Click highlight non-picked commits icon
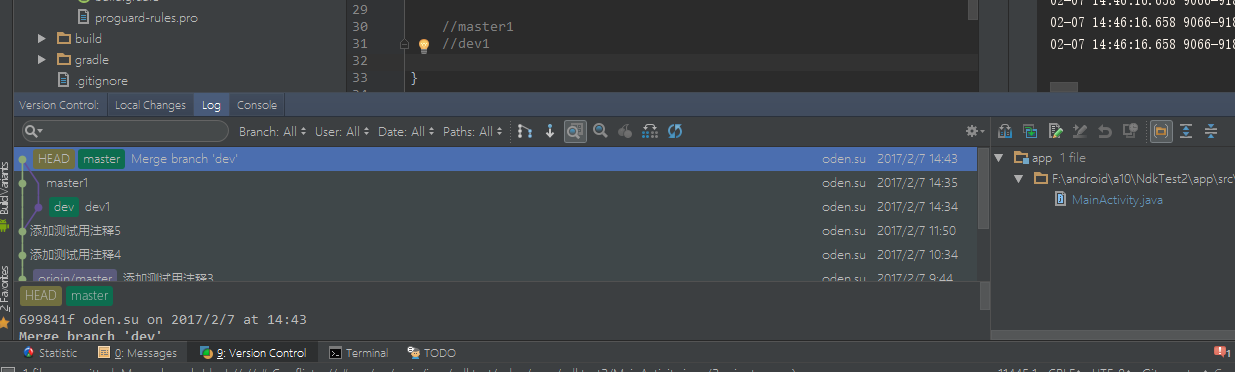Screen dimensions: 1235x372 (650, 131)
